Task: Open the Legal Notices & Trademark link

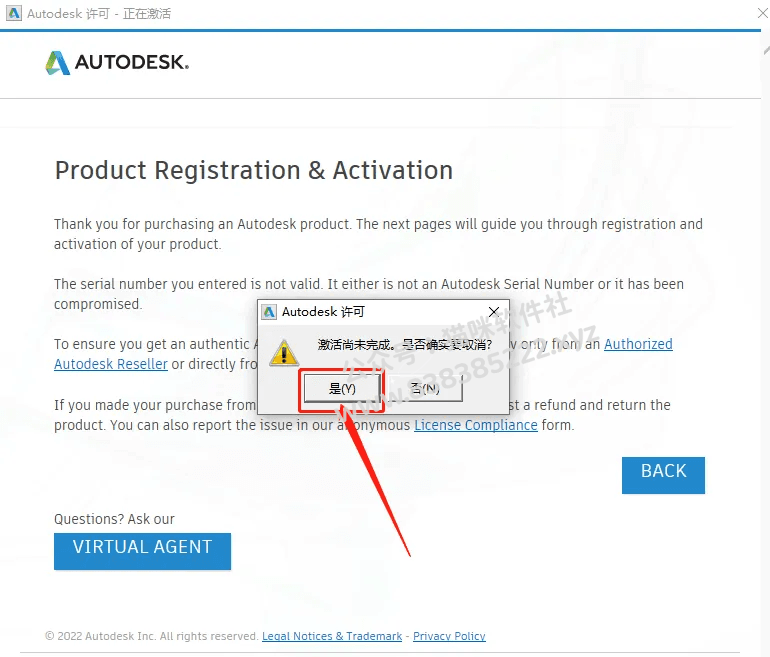Action: point(332,636)
